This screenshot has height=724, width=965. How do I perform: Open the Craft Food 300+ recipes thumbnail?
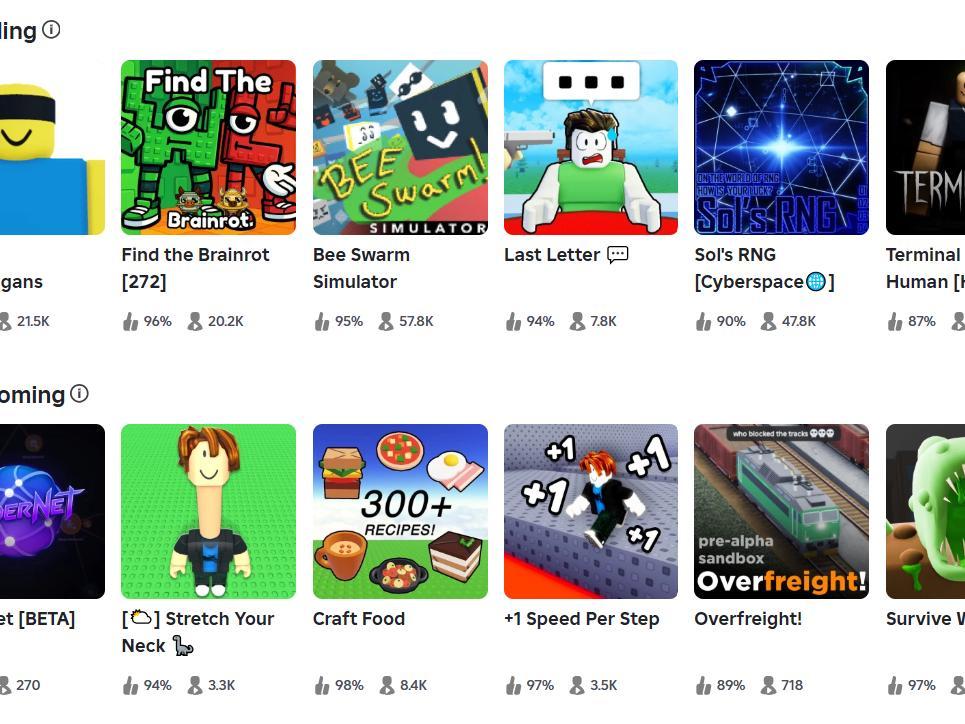pyautogui.click(x=400, y=511)
